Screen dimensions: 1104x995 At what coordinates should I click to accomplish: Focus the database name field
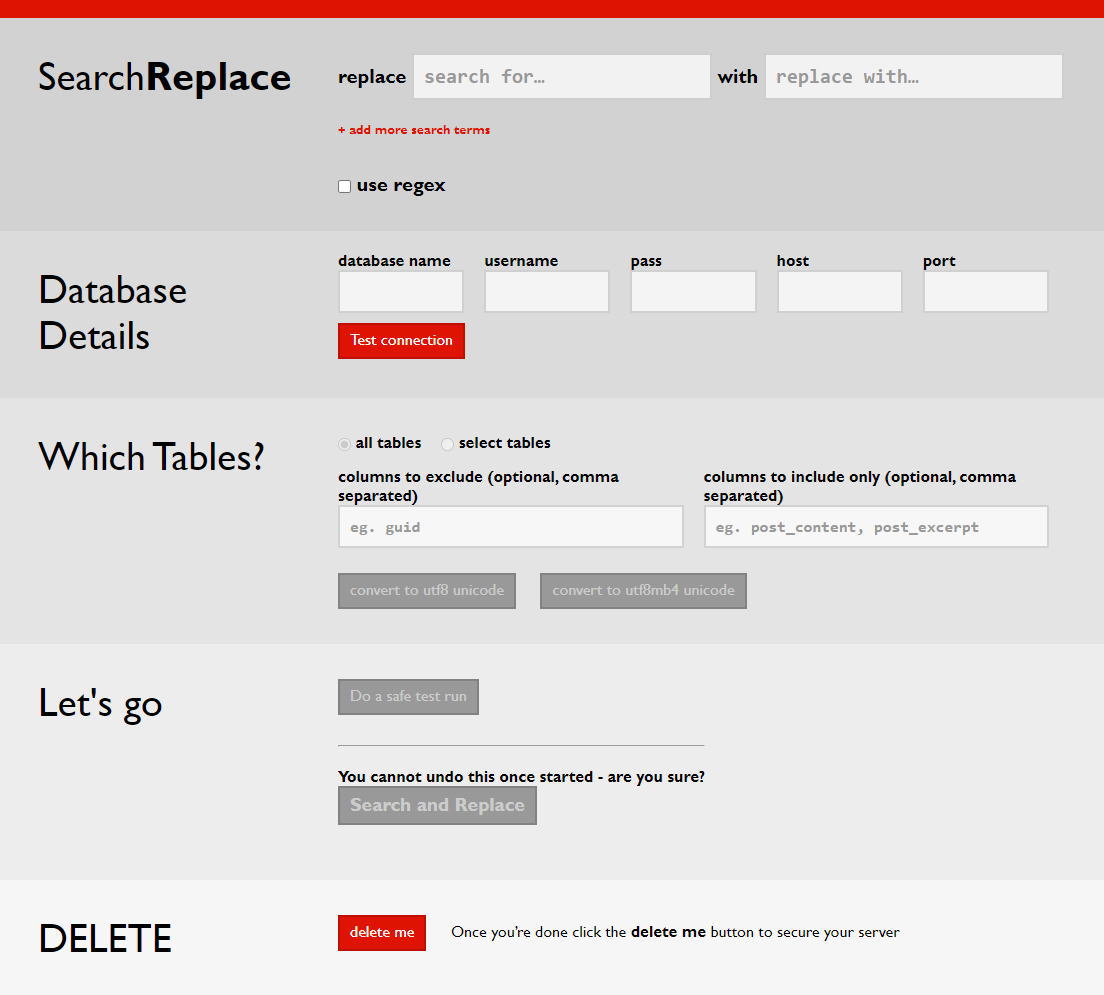click(x=401, y=292)
